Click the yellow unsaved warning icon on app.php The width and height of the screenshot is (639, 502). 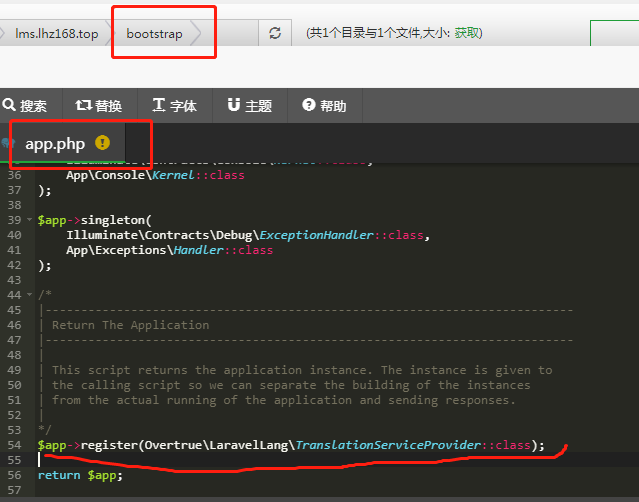(102, 143)
